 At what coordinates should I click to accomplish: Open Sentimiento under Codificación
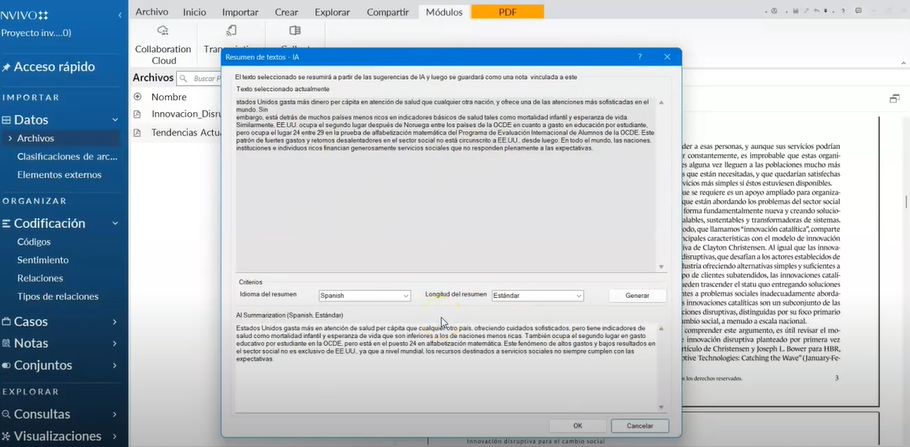coord(43,260)
